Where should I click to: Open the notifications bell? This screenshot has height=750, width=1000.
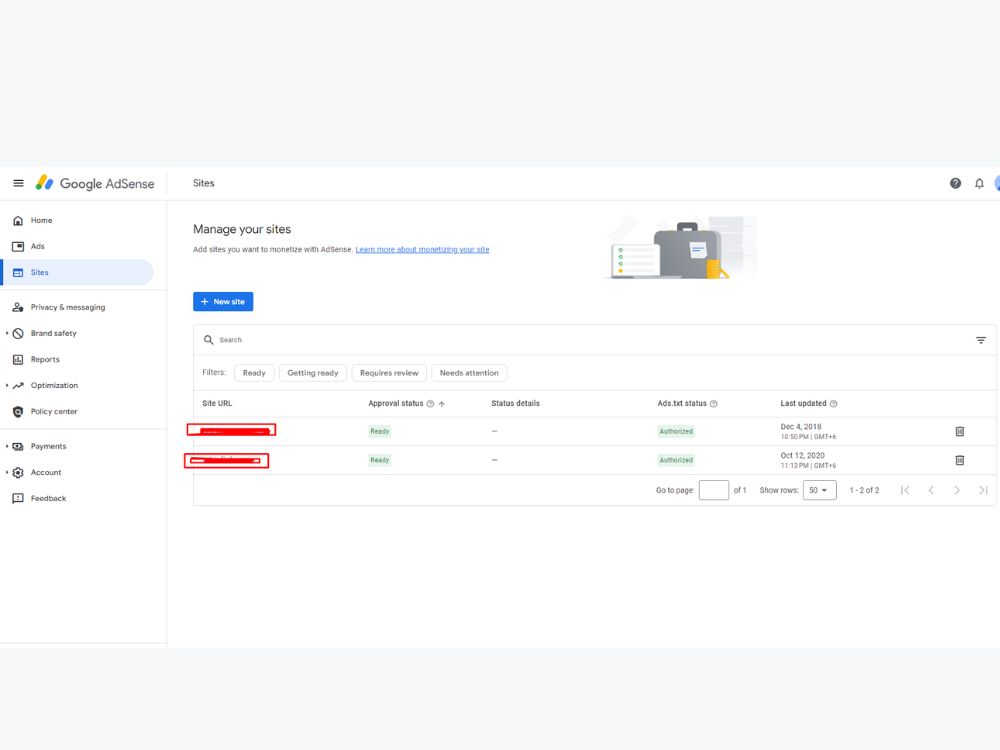coord(979,184)
